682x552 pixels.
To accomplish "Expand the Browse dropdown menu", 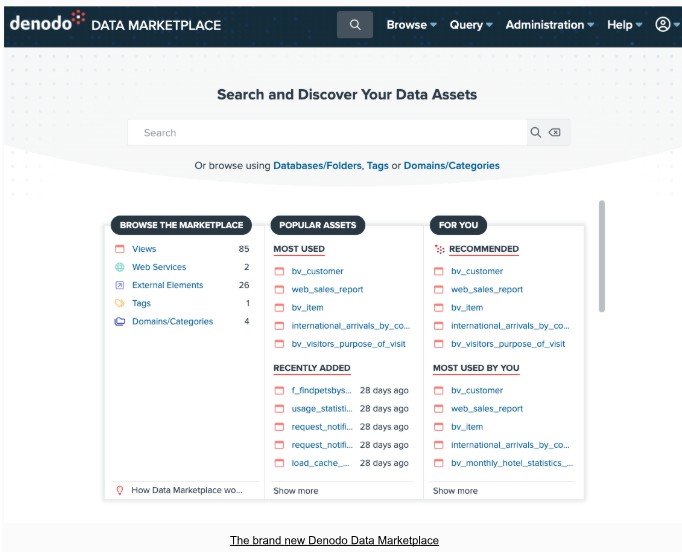I will pos(411,25).
